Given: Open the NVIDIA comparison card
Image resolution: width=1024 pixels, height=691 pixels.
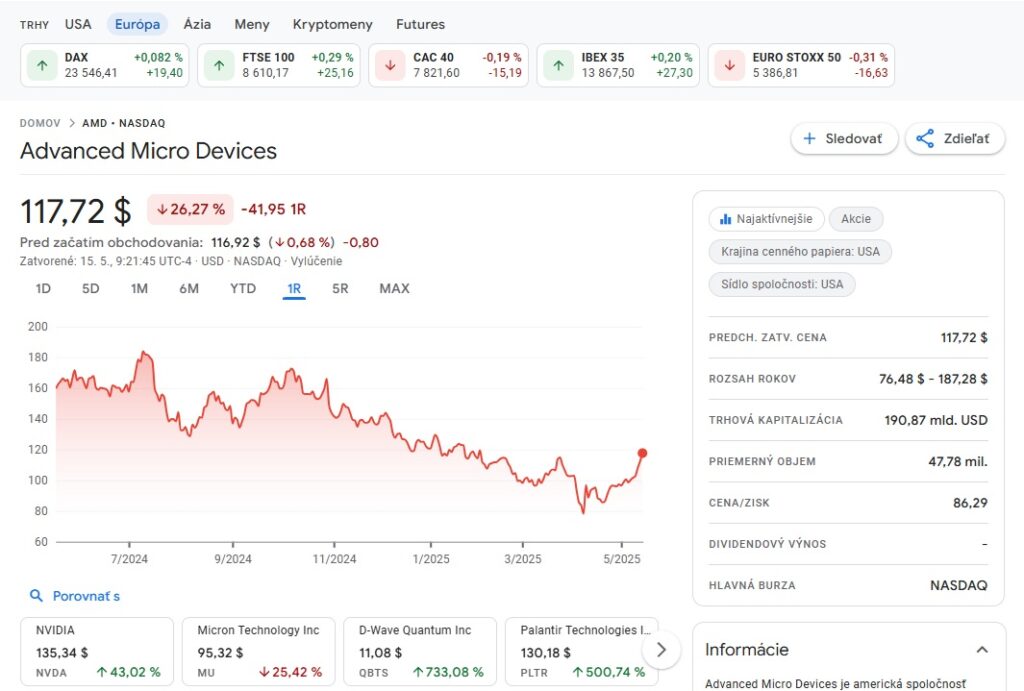Looking at the screenshot, I should pyautogui.click(x=97, y=651).
